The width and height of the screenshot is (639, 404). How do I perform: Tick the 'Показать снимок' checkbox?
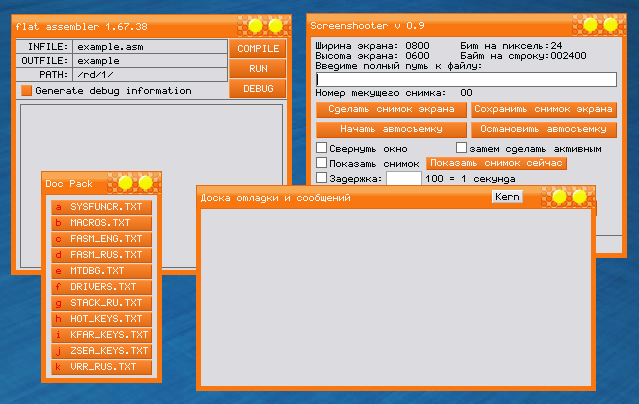tap(321, 163)
